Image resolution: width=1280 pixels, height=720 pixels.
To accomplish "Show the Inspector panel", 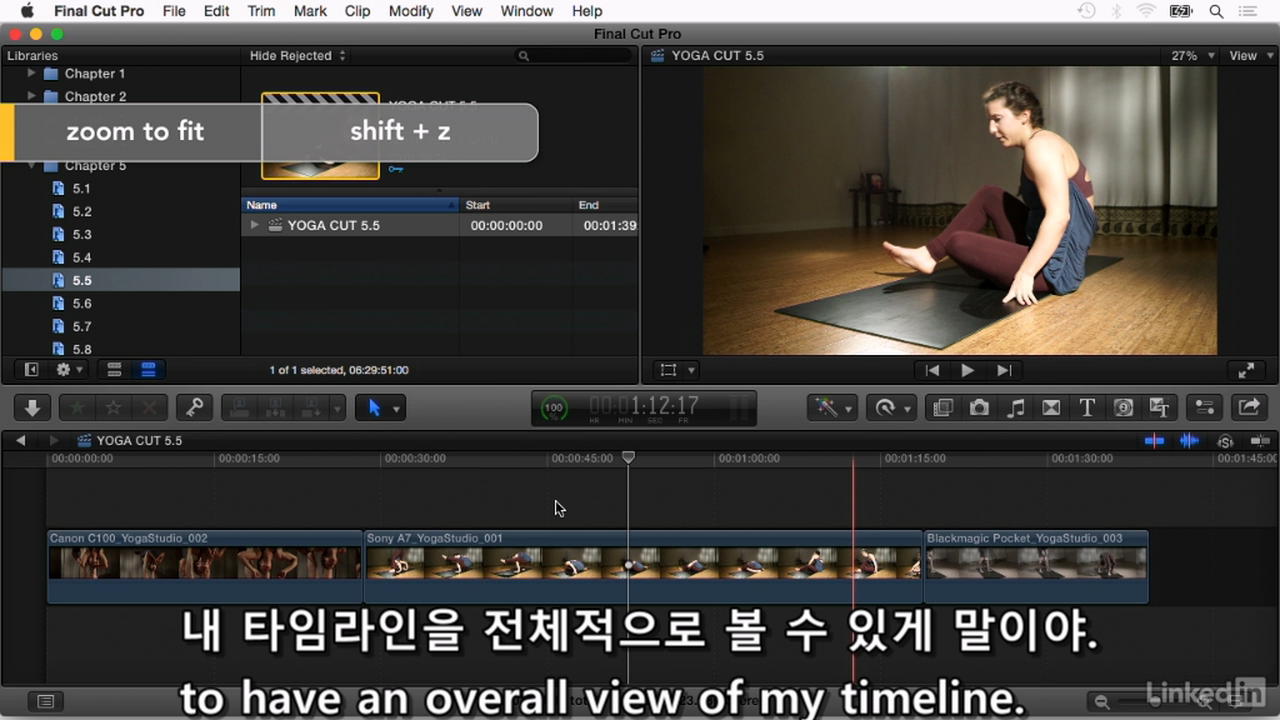I will (1205, 407).
